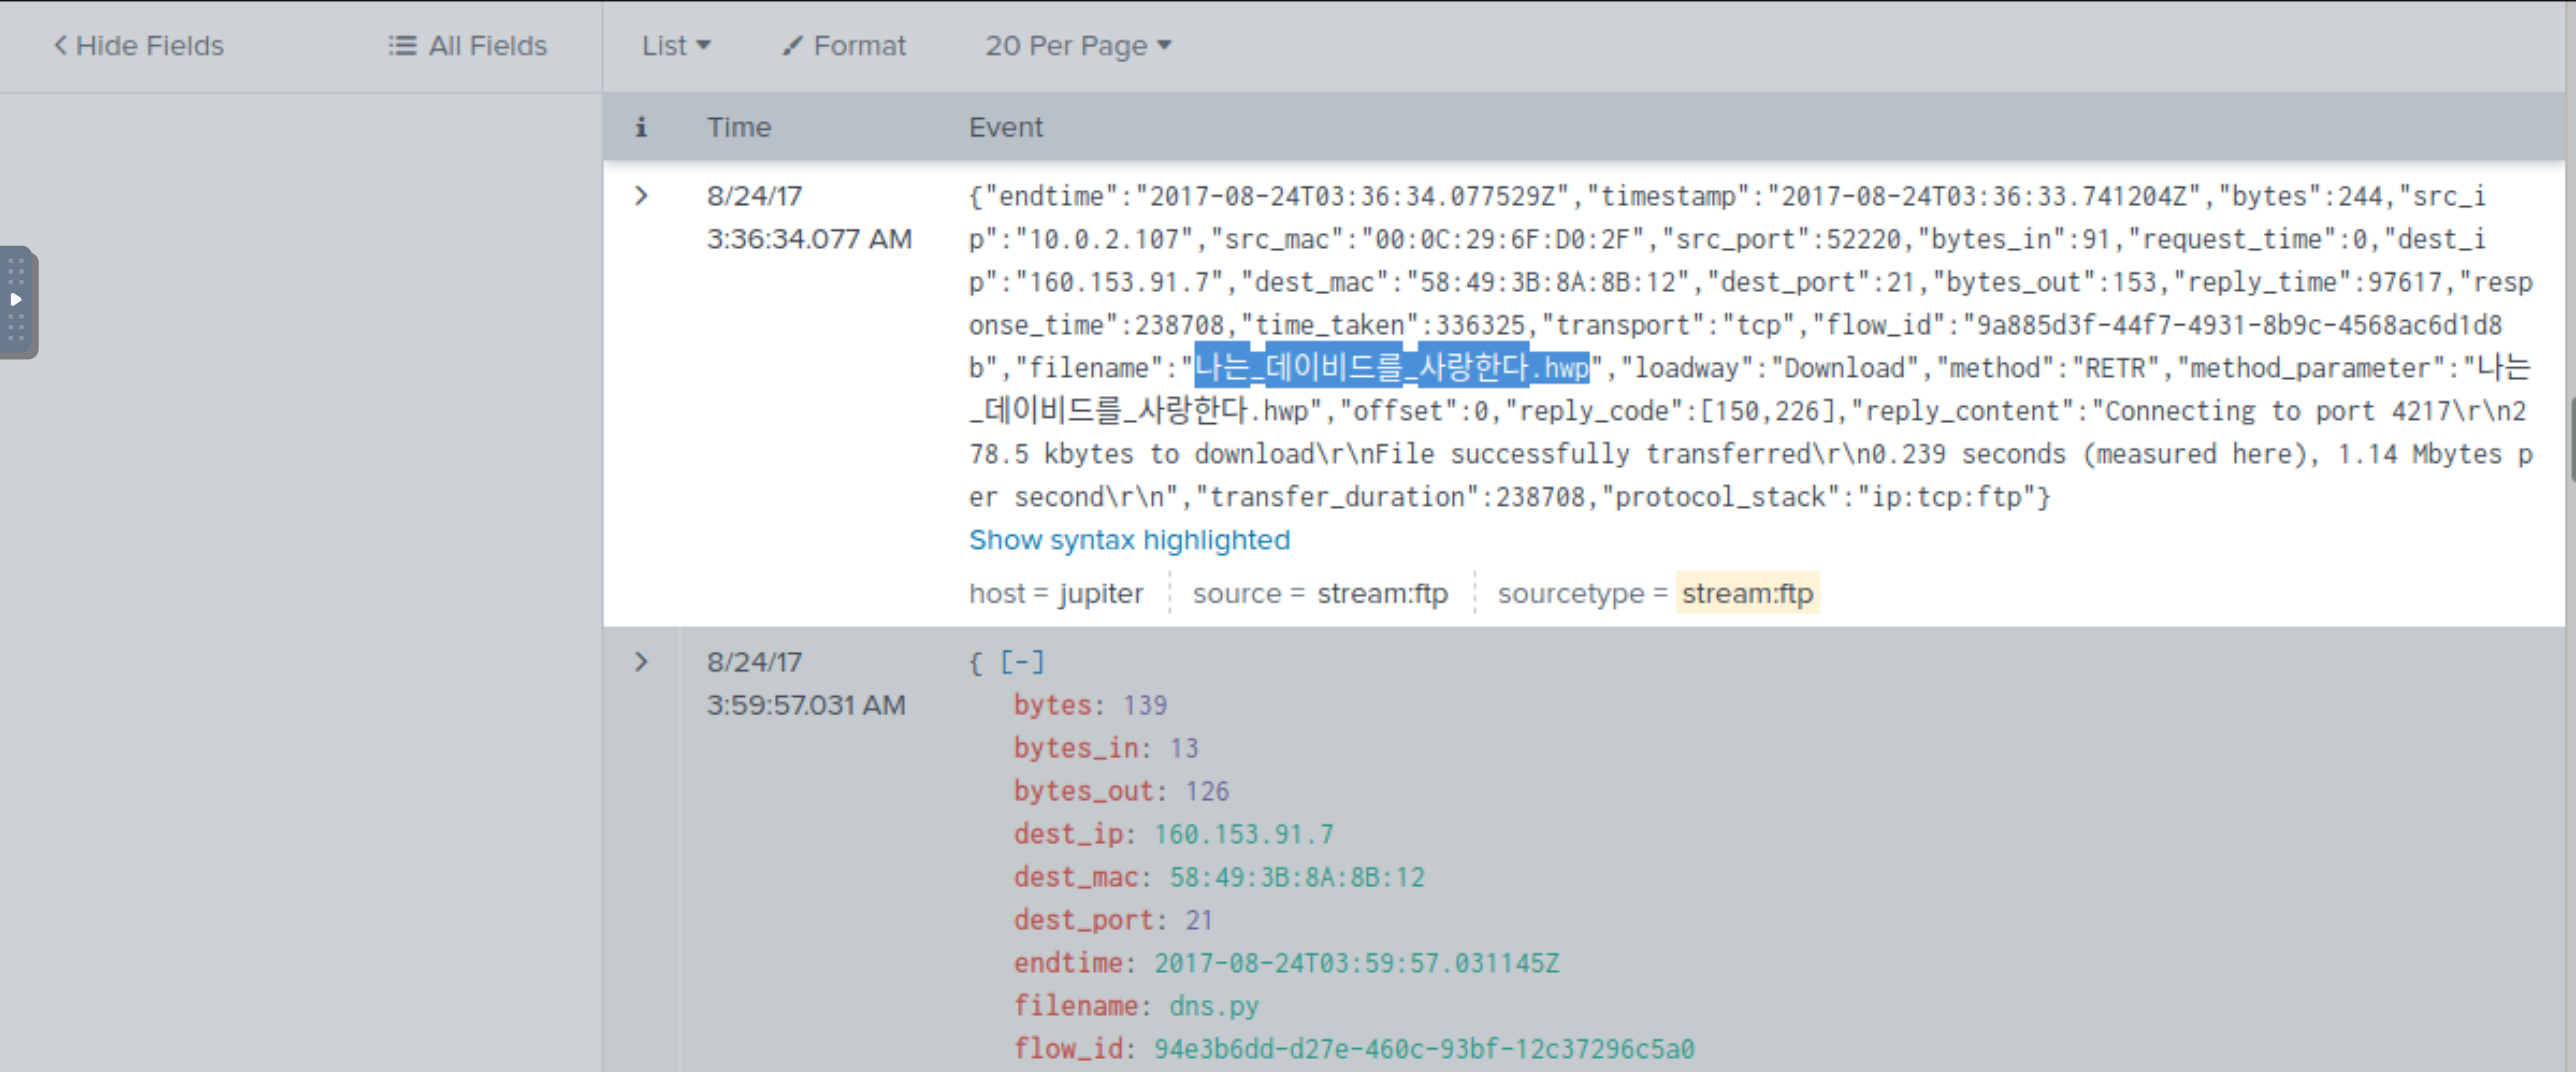Image resolution: width=2576 pixels, height=1072 pixels.
Task: Click the source value stream:ftp
Action: tap(1381, 594)
